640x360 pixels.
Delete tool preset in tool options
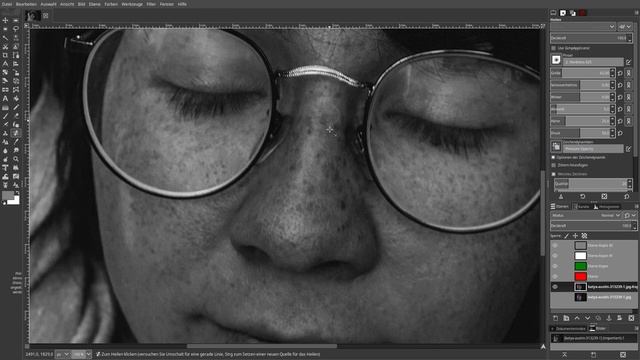tap(604, 197)
